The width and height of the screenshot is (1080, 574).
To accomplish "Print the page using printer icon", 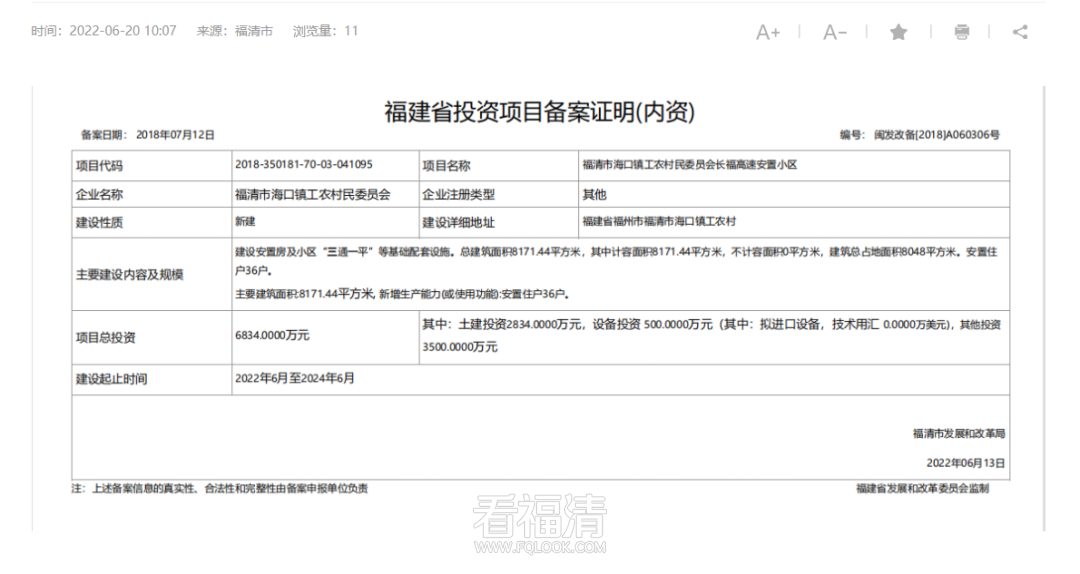I will (961, 32).
